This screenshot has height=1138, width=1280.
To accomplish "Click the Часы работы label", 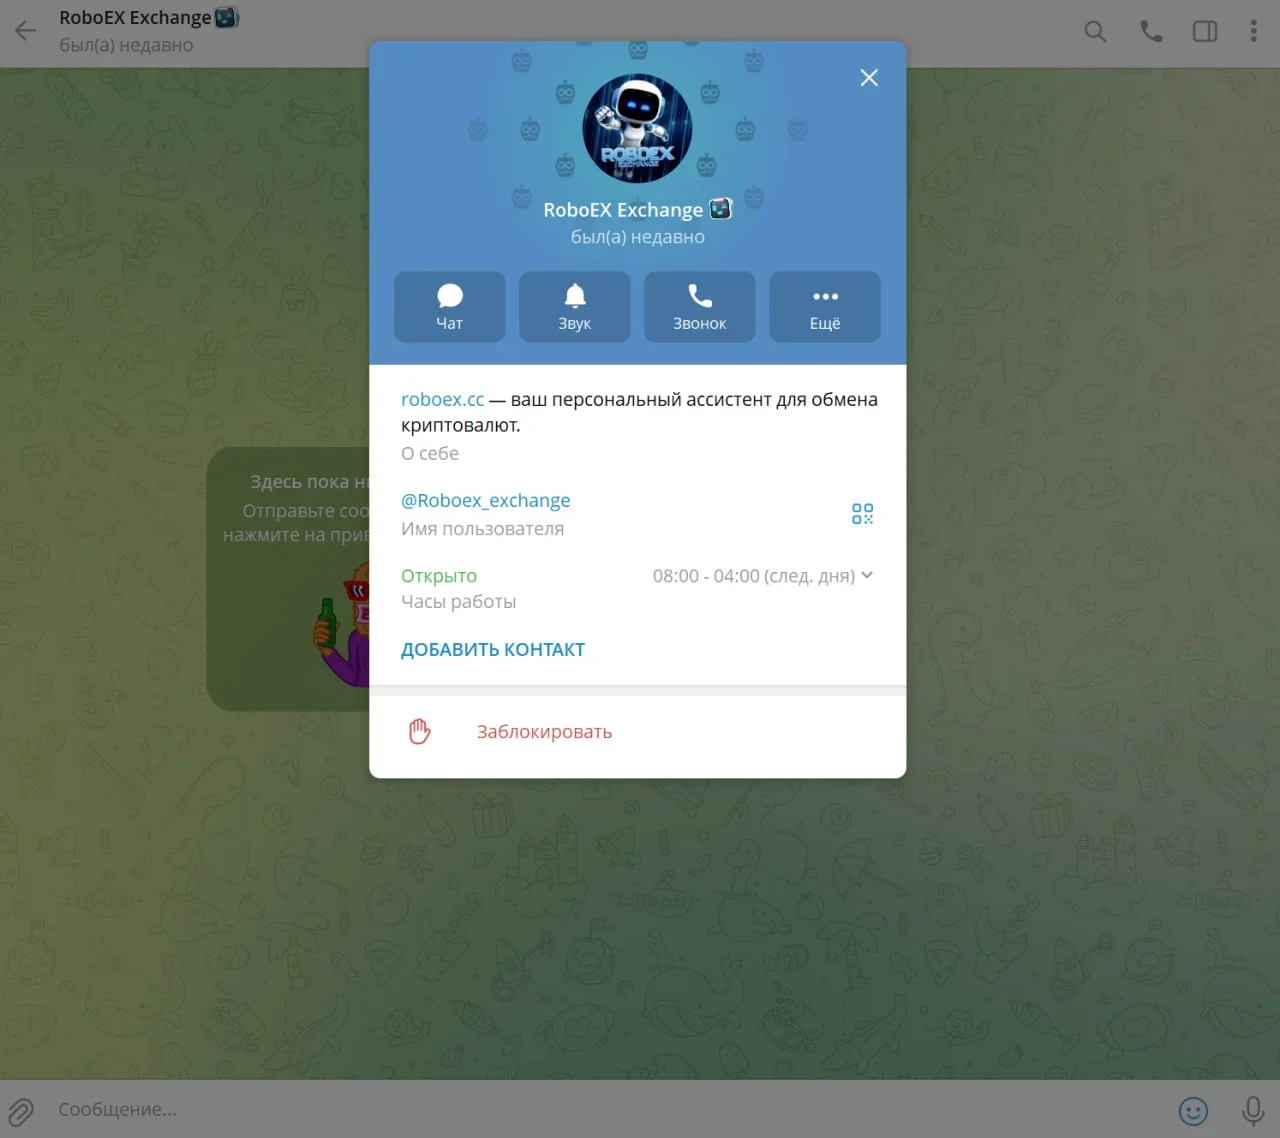I will pyautogui.click(x=459, y=602).
